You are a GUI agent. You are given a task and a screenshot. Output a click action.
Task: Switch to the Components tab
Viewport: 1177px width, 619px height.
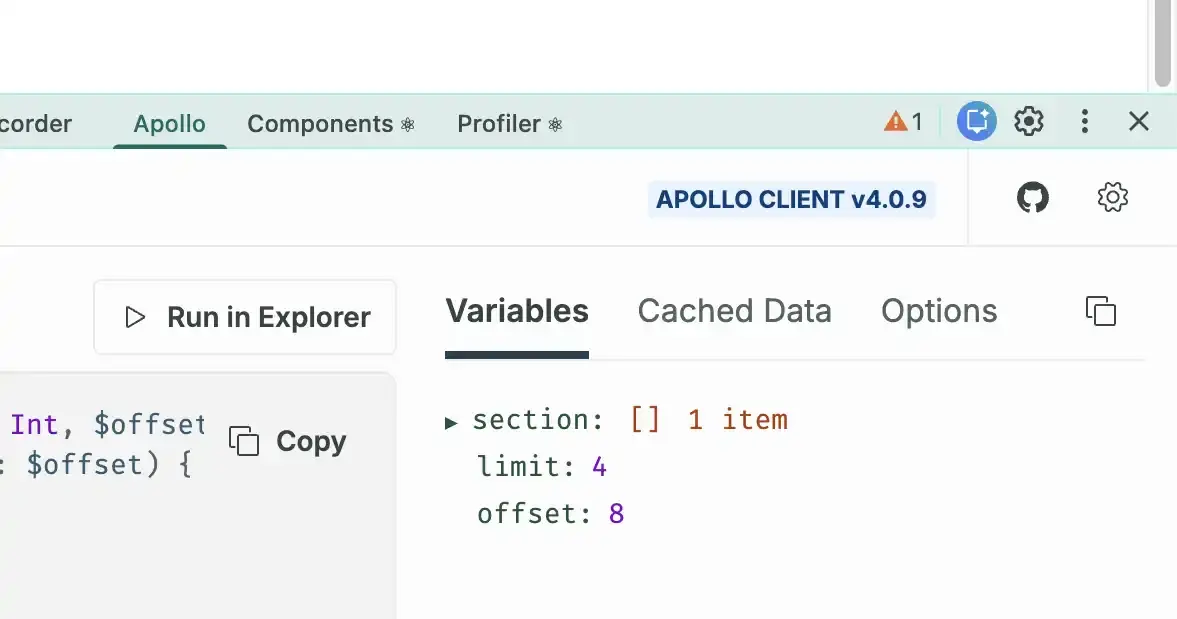(319, 123)
